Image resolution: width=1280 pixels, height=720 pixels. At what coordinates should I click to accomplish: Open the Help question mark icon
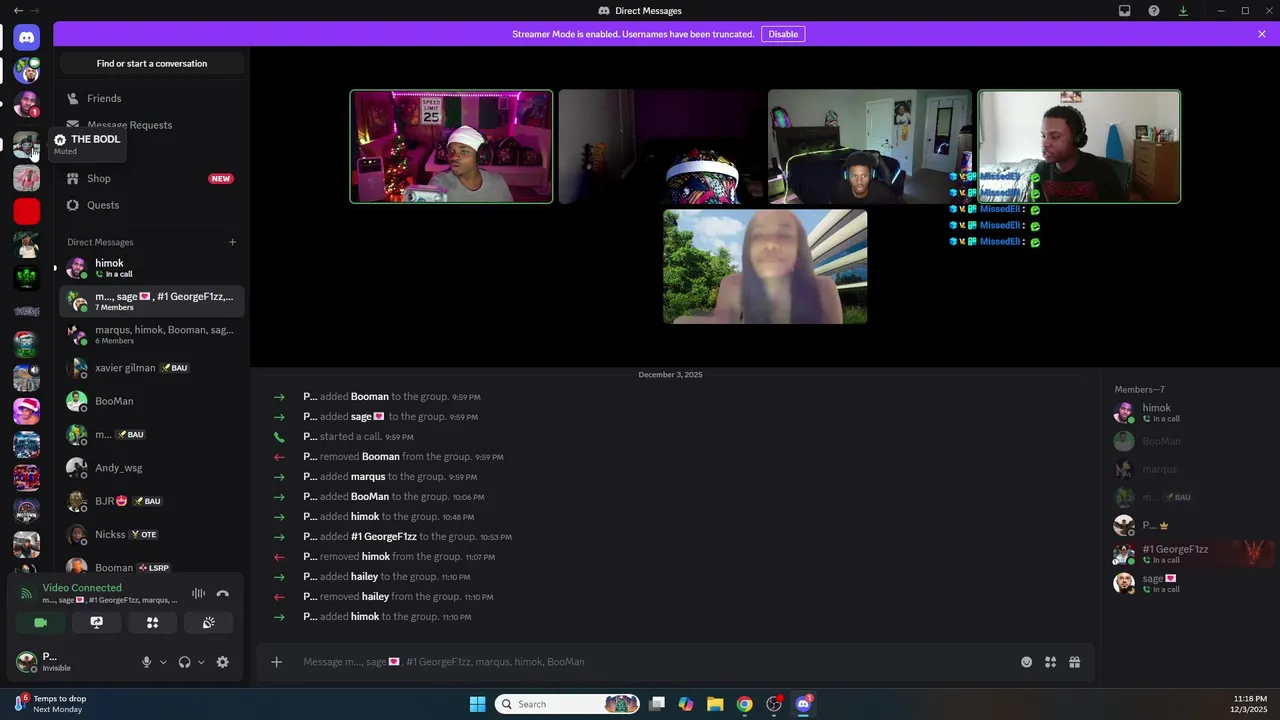coord(1154,11)
